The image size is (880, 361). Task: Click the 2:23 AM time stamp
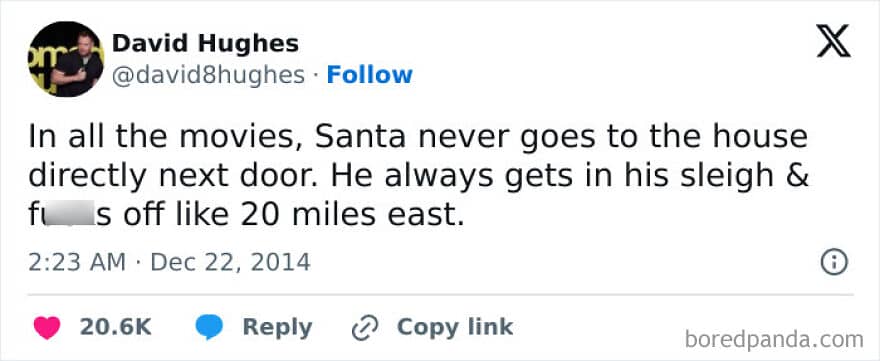coord(77,262)
